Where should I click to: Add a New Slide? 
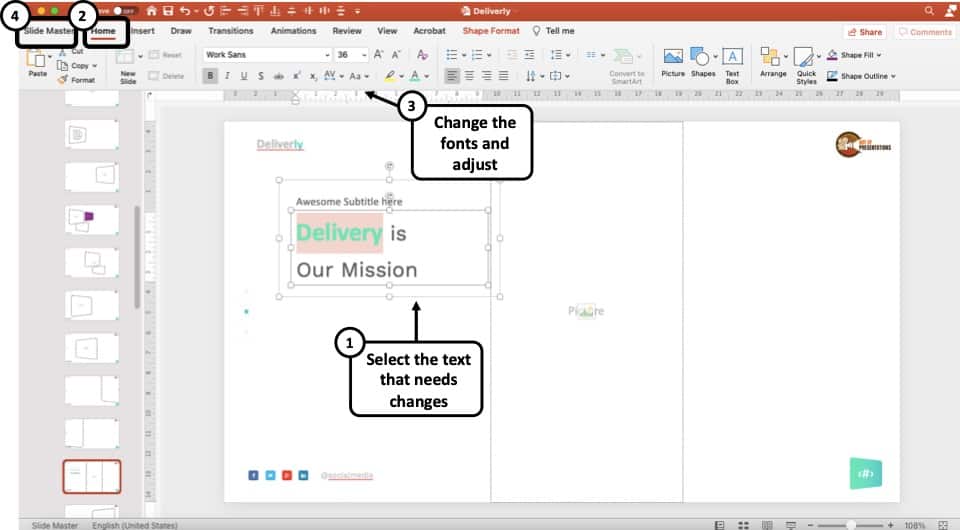[127, 67]
